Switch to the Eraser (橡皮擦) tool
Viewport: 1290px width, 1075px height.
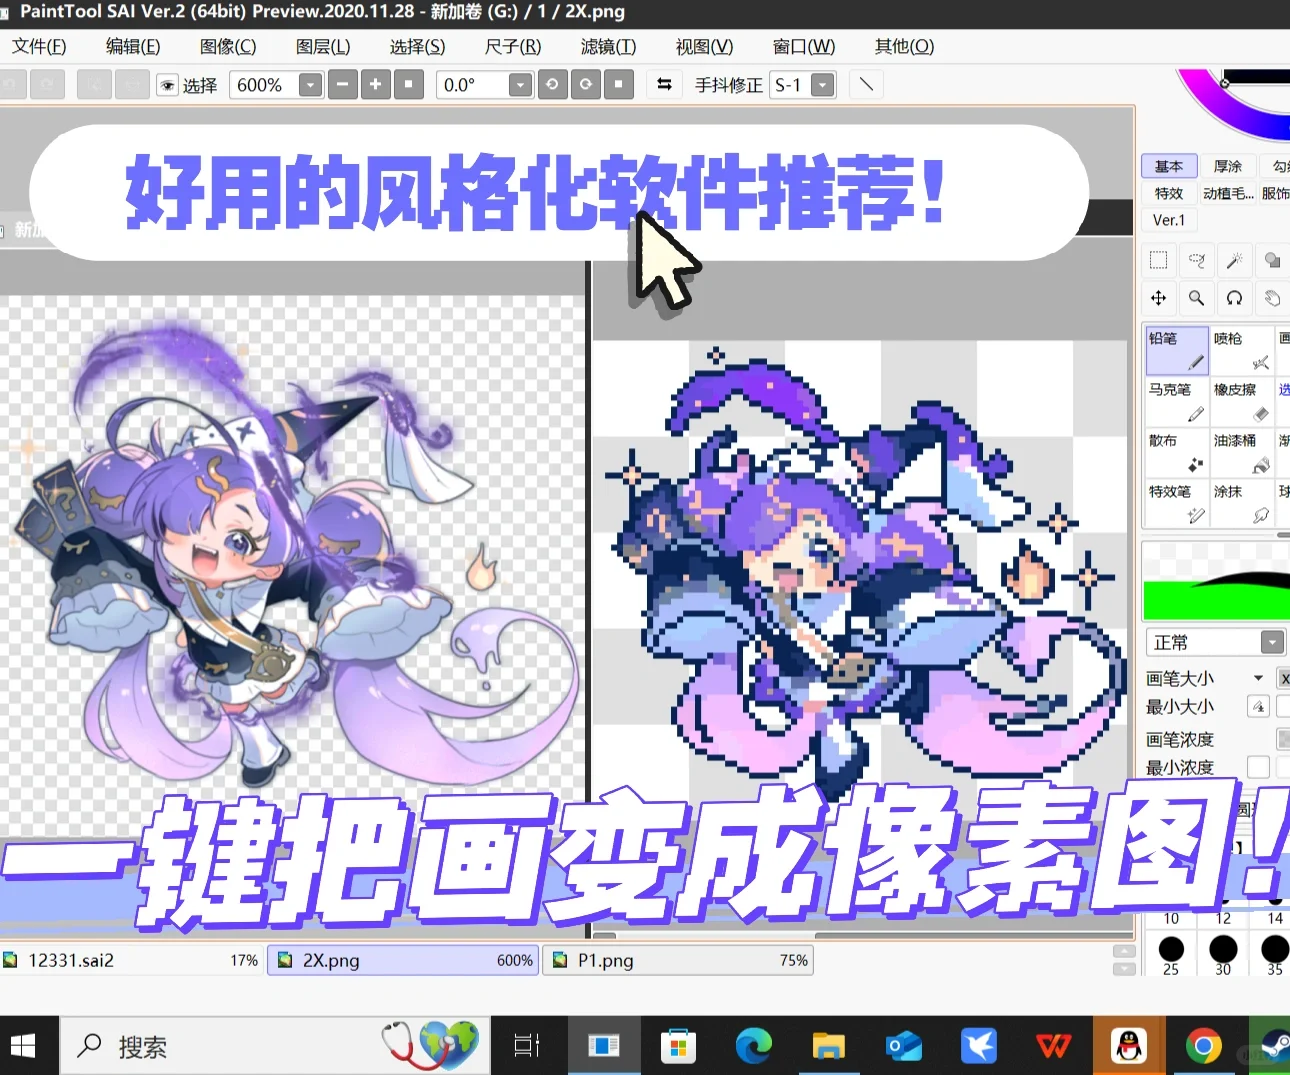[x=1242, y=400]
